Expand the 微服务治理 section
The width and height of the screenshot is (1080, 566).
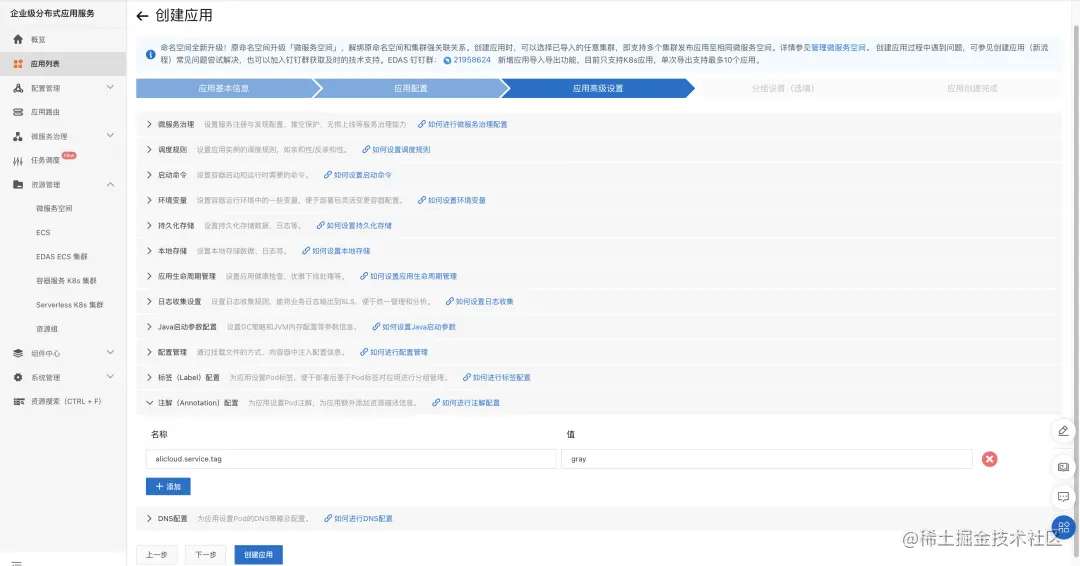(x=149, y=124)
